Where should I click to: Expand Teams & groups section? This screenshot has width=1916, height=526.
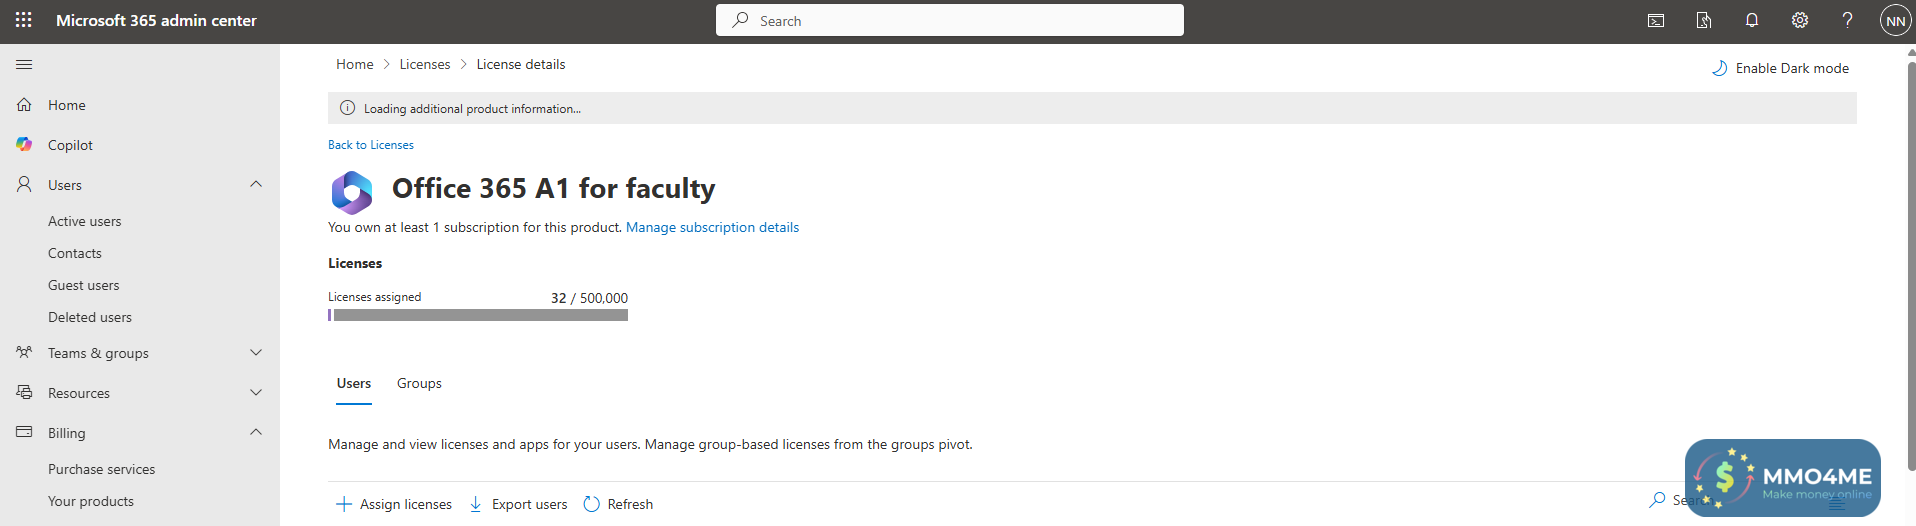point(256,352)
